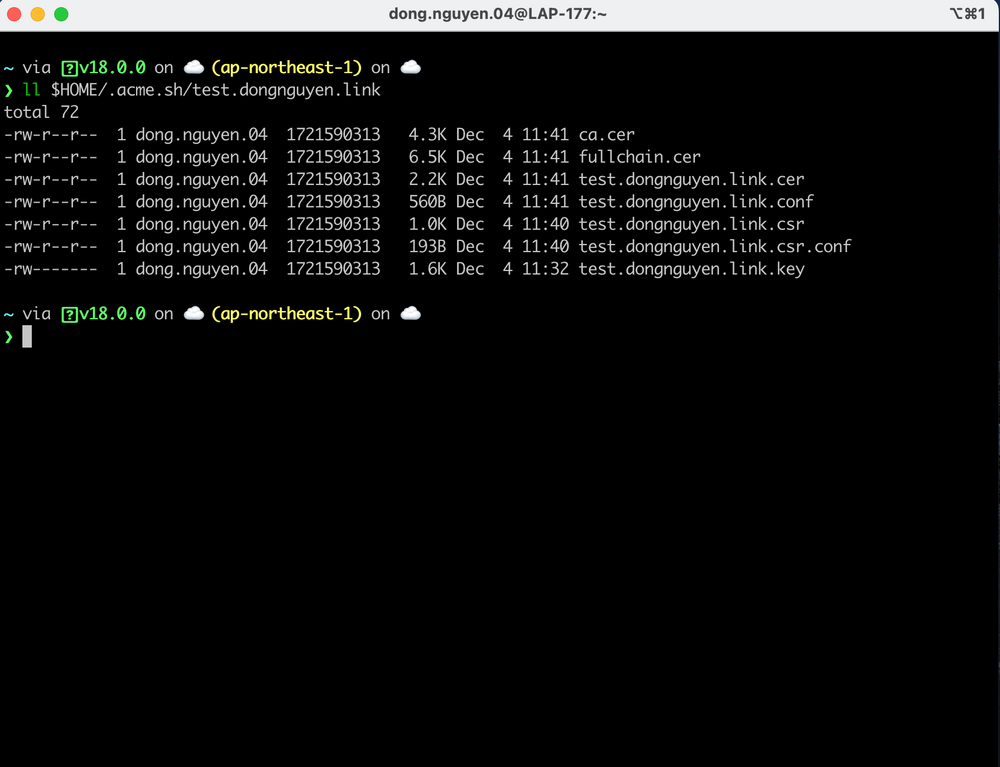The height and width of the screenshot is (767, 1000).
Task: Click the green arrow prompt symbol
Action: tap(8, 89)
